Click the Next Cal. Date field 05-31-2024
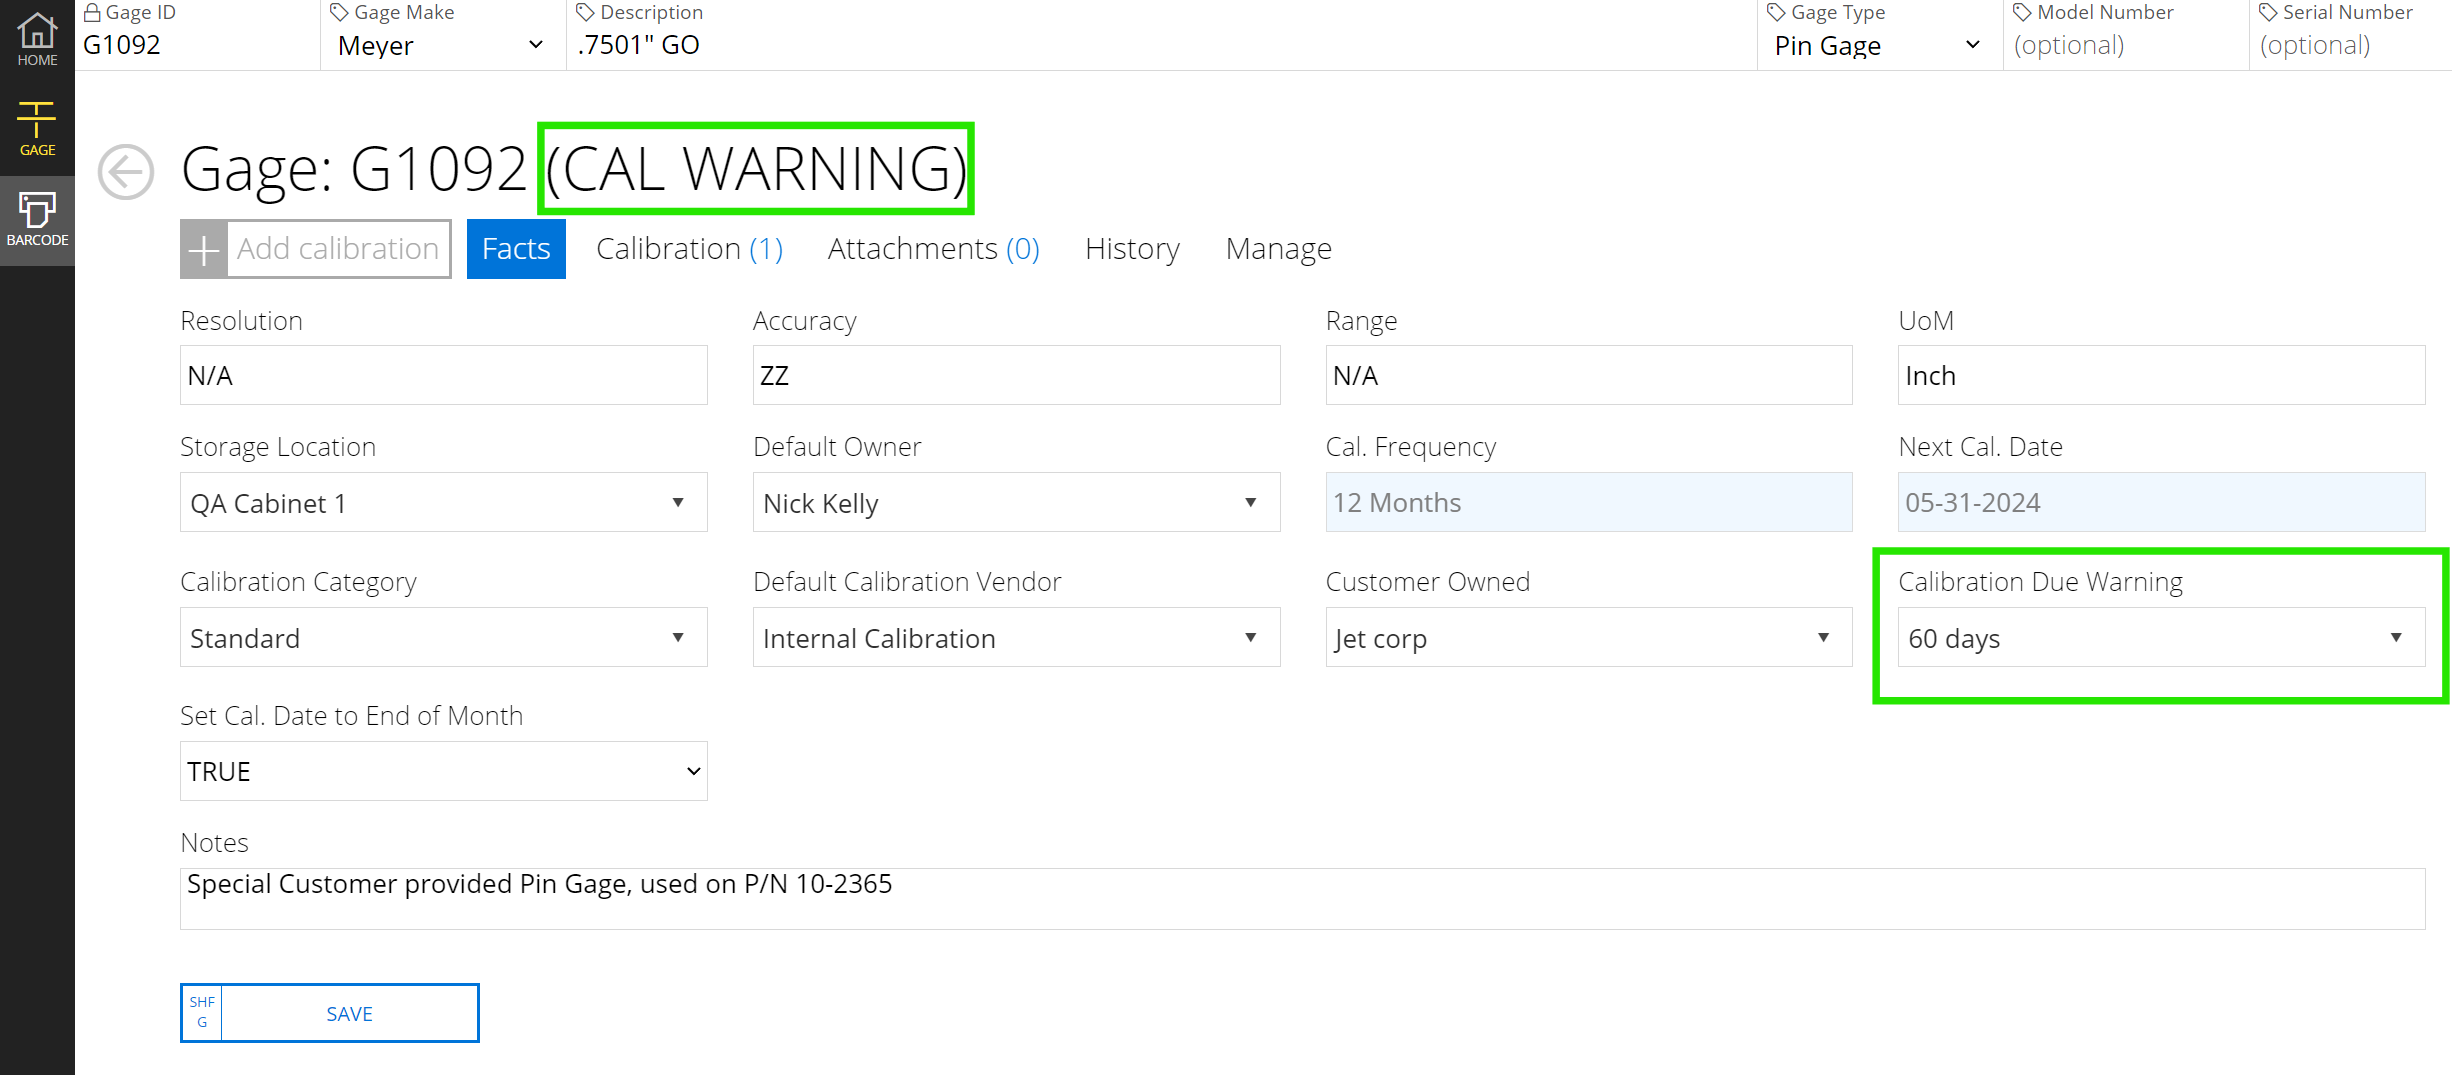Screen dimensions: 2452x1075 (2161, 503)
